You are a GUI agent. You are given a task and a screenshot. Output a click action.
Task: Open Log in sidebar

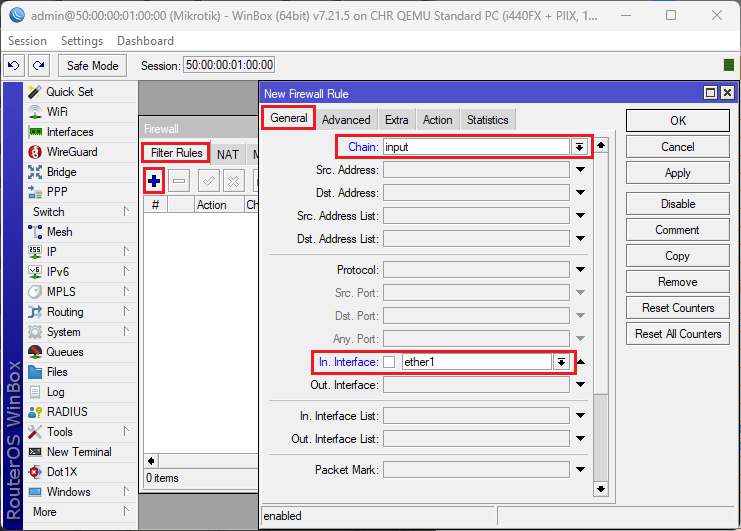pyautogui.click(x=80, y=392)
